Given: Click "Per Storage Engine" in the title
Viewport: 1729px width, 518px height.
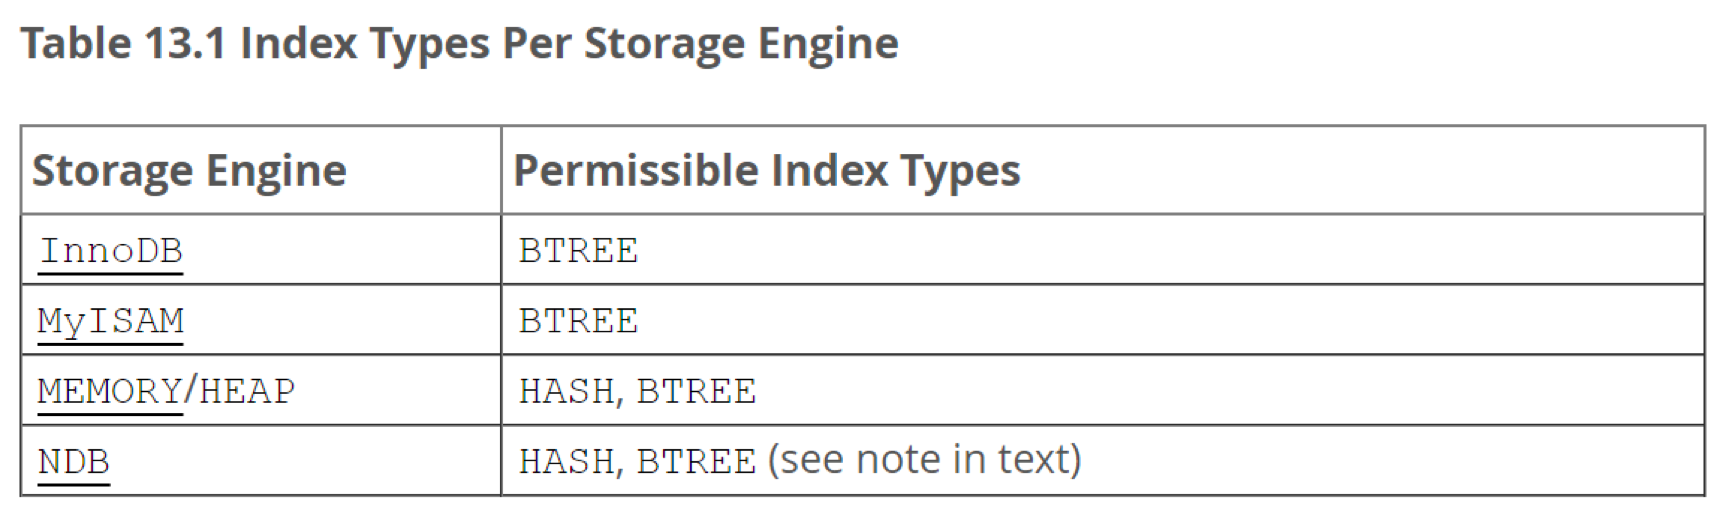Looking at the screenshot, I should point(700,44).
